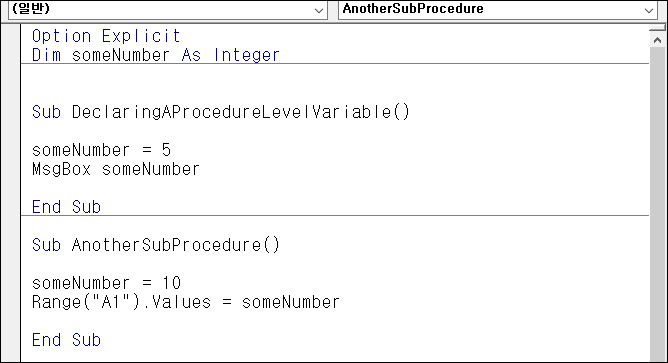
Task: Click the first End Sub line
Action: pyautogui.click(x=66, y=207)
